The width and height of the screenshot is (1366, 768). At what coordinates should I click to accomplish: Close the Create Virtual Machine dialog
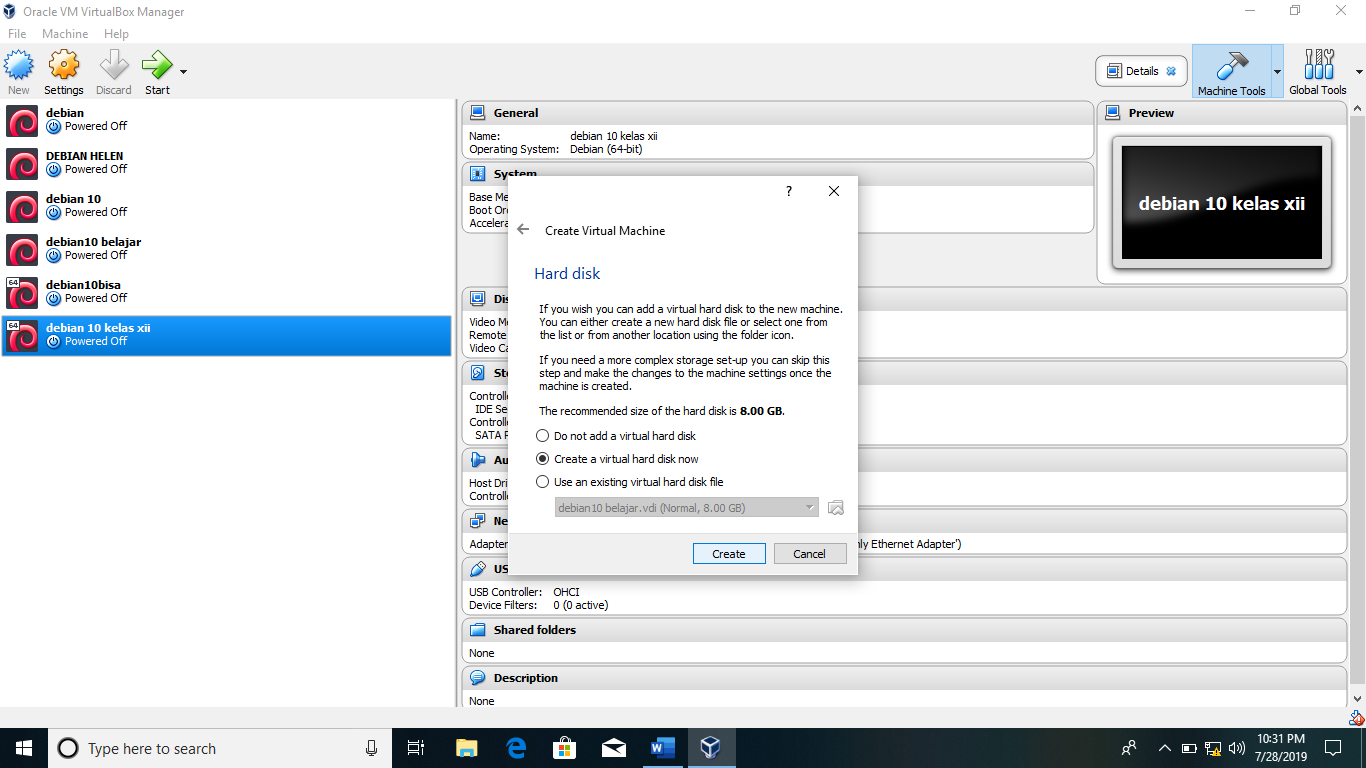(x=834, y=191)
